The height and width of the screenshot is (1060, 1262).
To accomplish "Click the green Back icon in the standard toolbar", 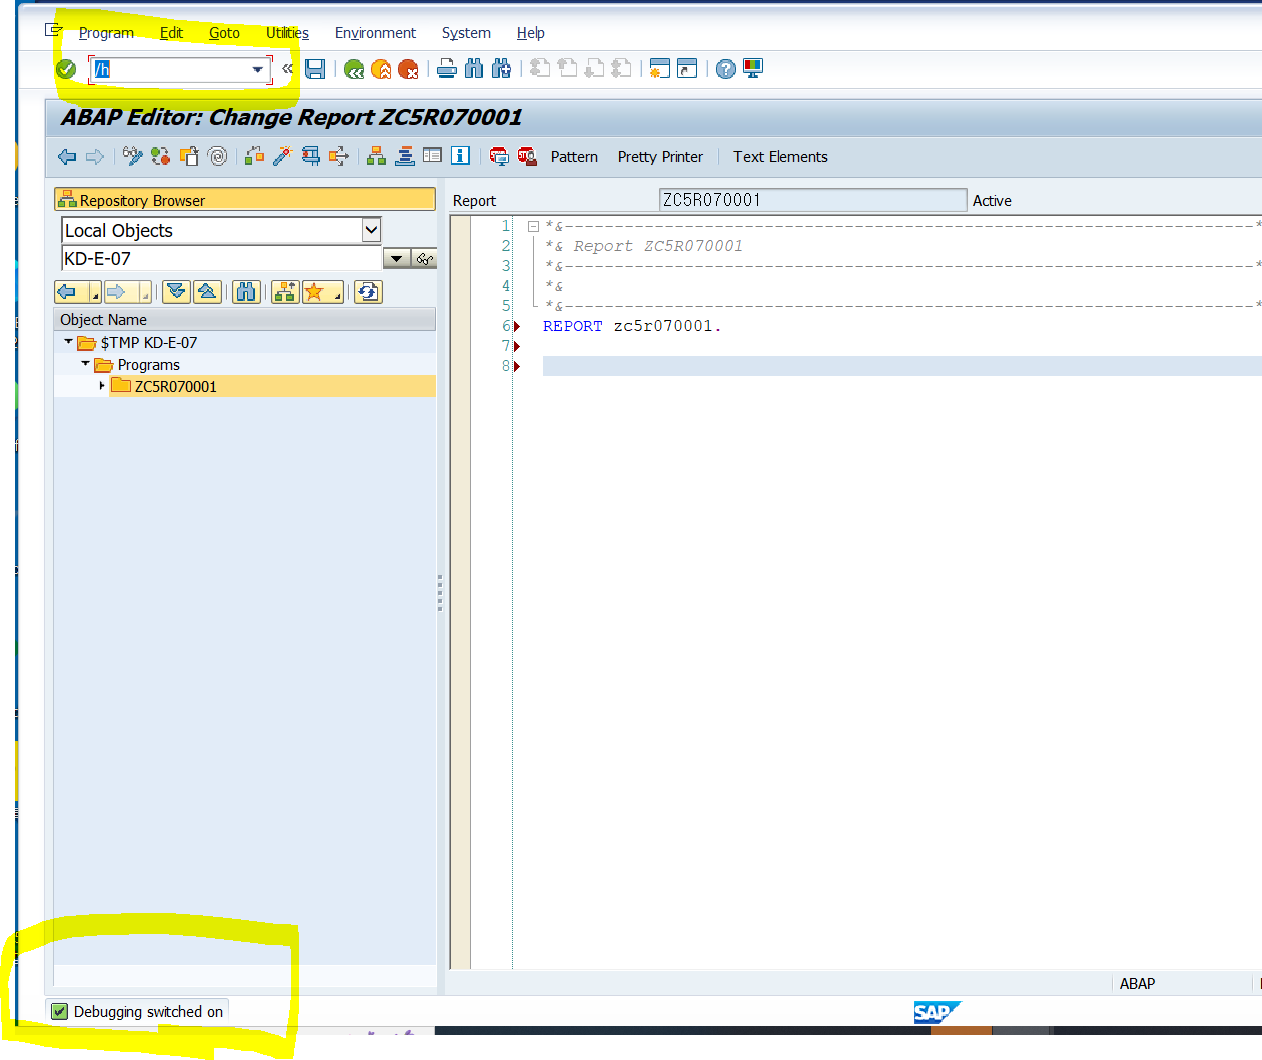I will point(354,69).
